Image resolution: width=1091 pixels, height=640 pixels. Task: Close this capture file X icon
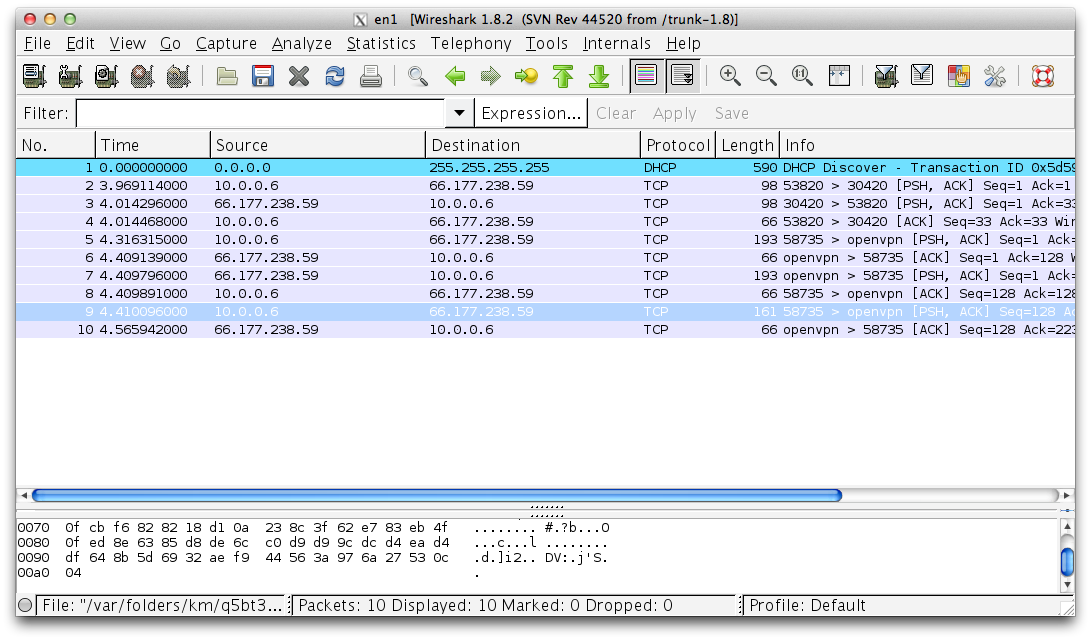pyautogui.click(x=299, y=76)
